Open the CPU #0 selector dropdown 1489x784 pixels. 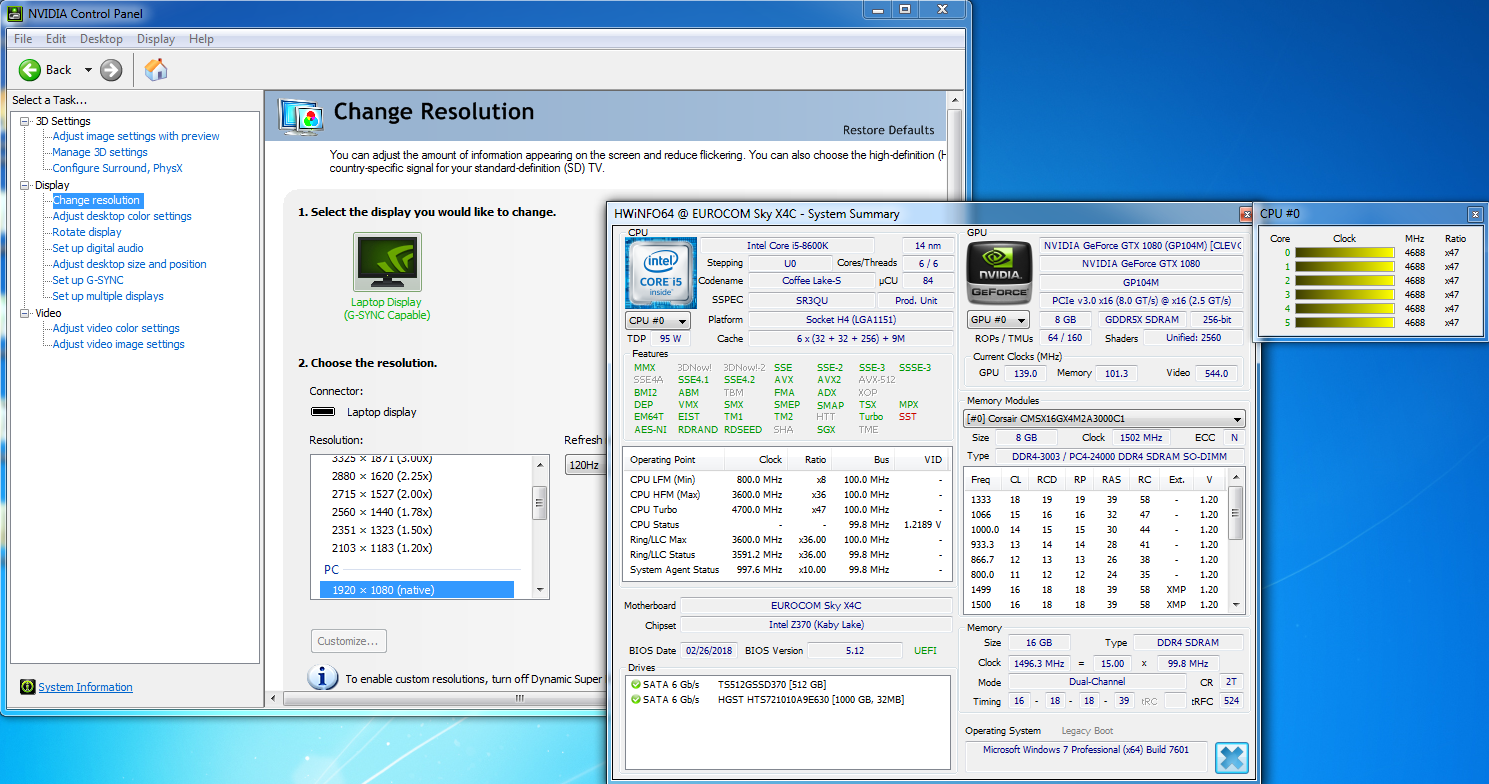657,321
